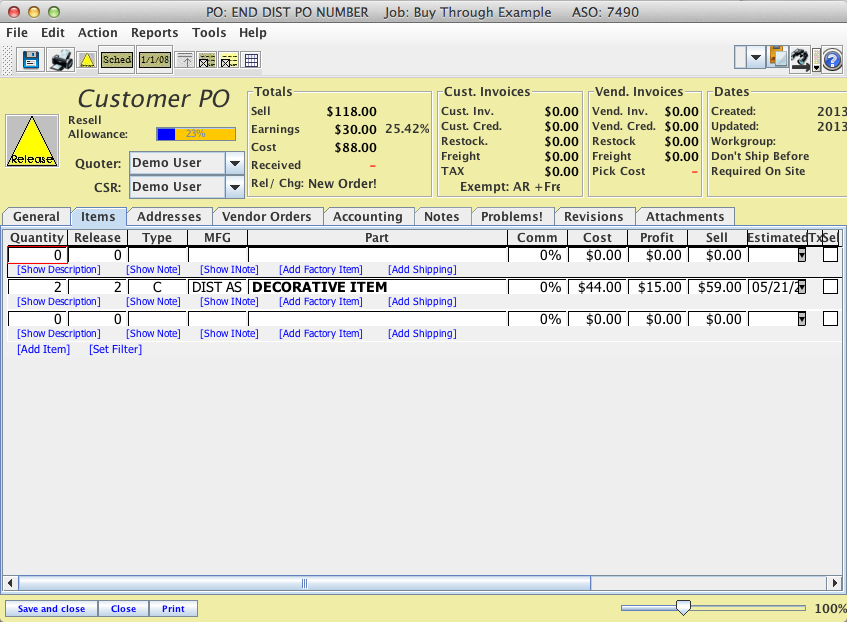847x622 pixels.
Task: Toggle the Sel checkbox for DECORATIVE ITEM row
Action: click(830, 287)
